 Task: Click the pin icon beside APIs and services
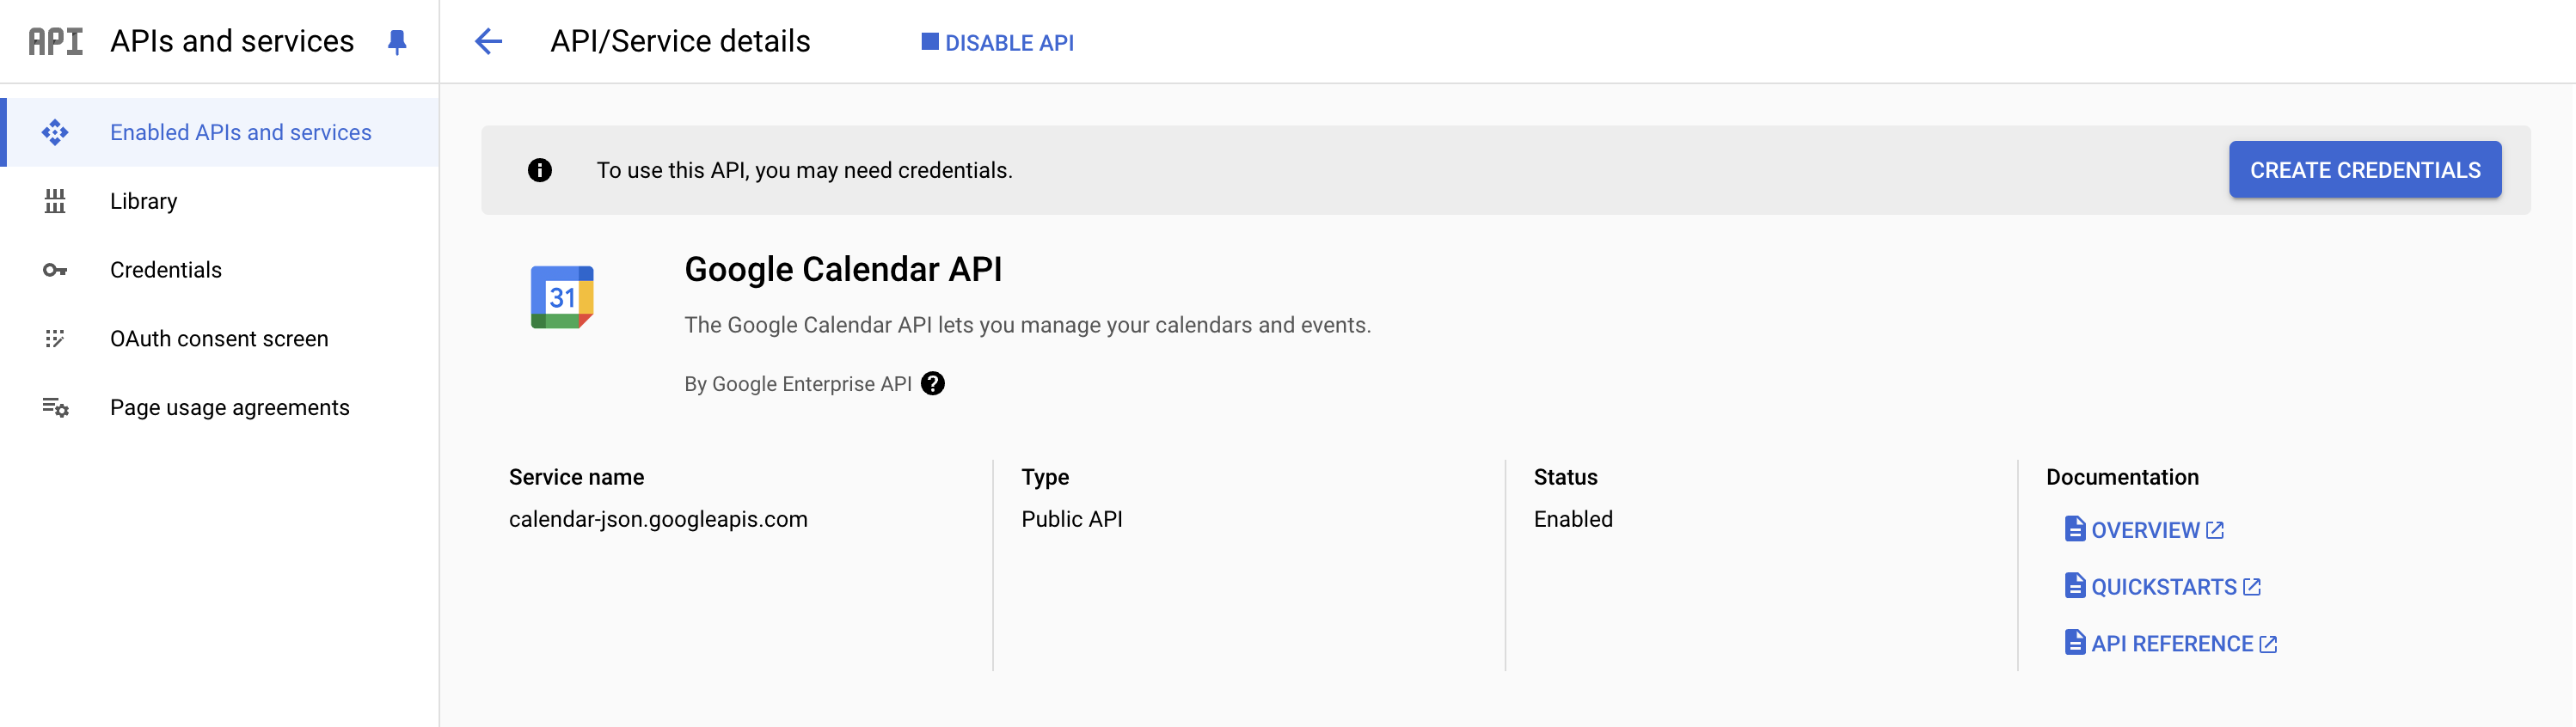[397, 42]
